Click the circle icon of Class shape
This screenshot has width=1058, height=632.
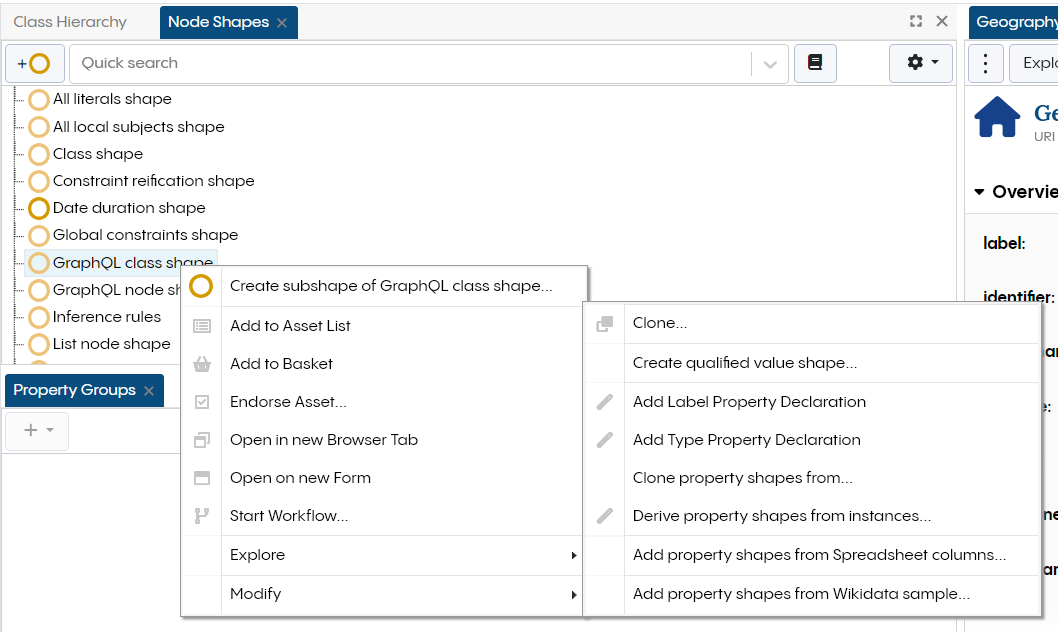[39, 154]
